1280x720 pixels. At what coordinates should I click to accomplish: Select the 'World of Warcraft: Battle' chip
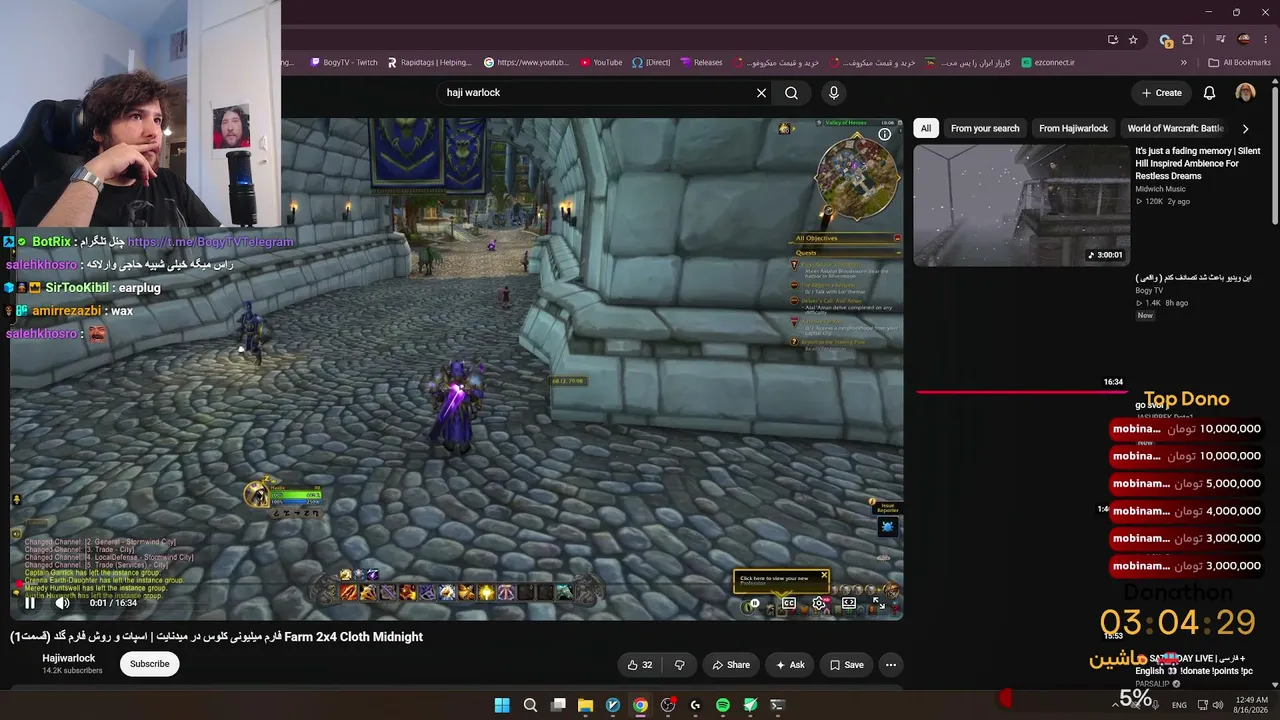coord(1176,128)
